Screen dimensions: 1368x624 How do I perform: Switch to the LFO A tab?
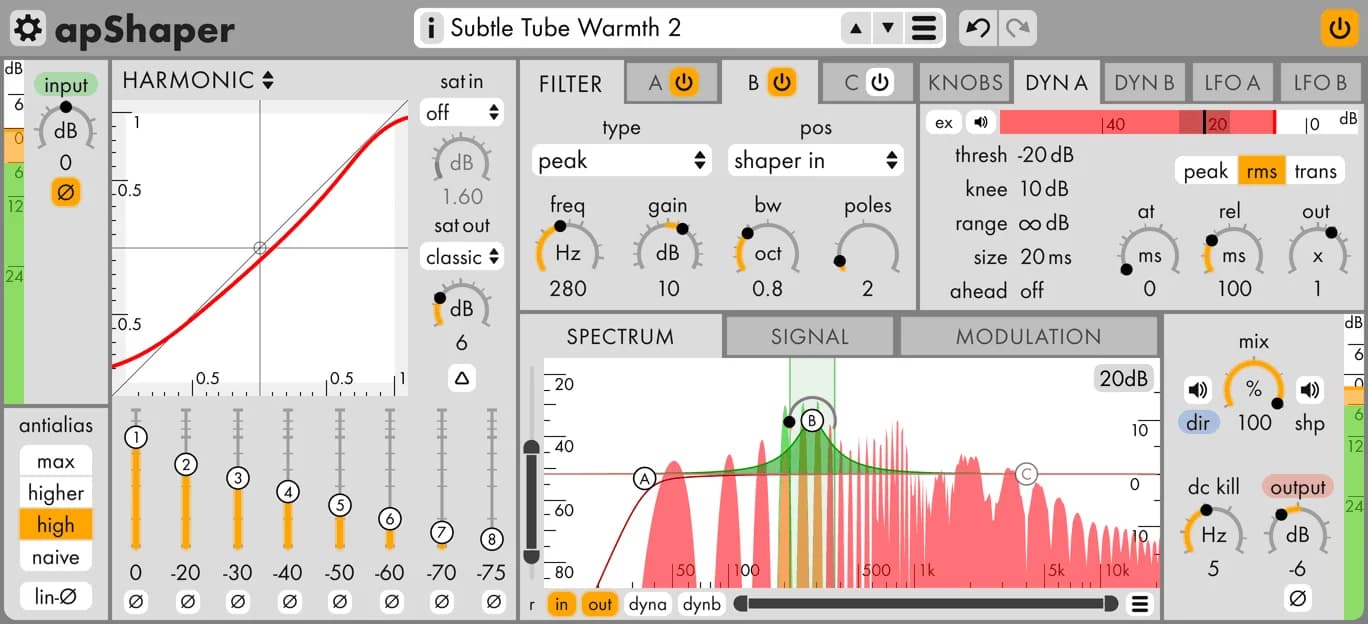click(x=1231, y=83)
